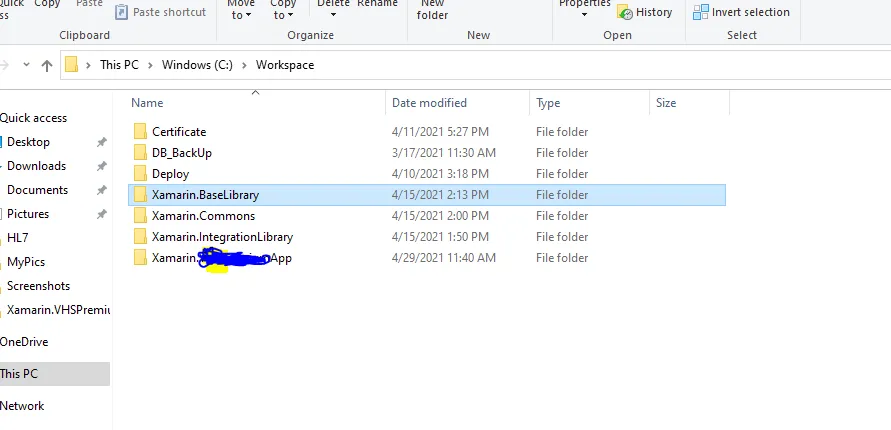The width and height of the screenshot is (891, 430).
Task: Open the Copy to dropdown
Action: tap(283, 10)
